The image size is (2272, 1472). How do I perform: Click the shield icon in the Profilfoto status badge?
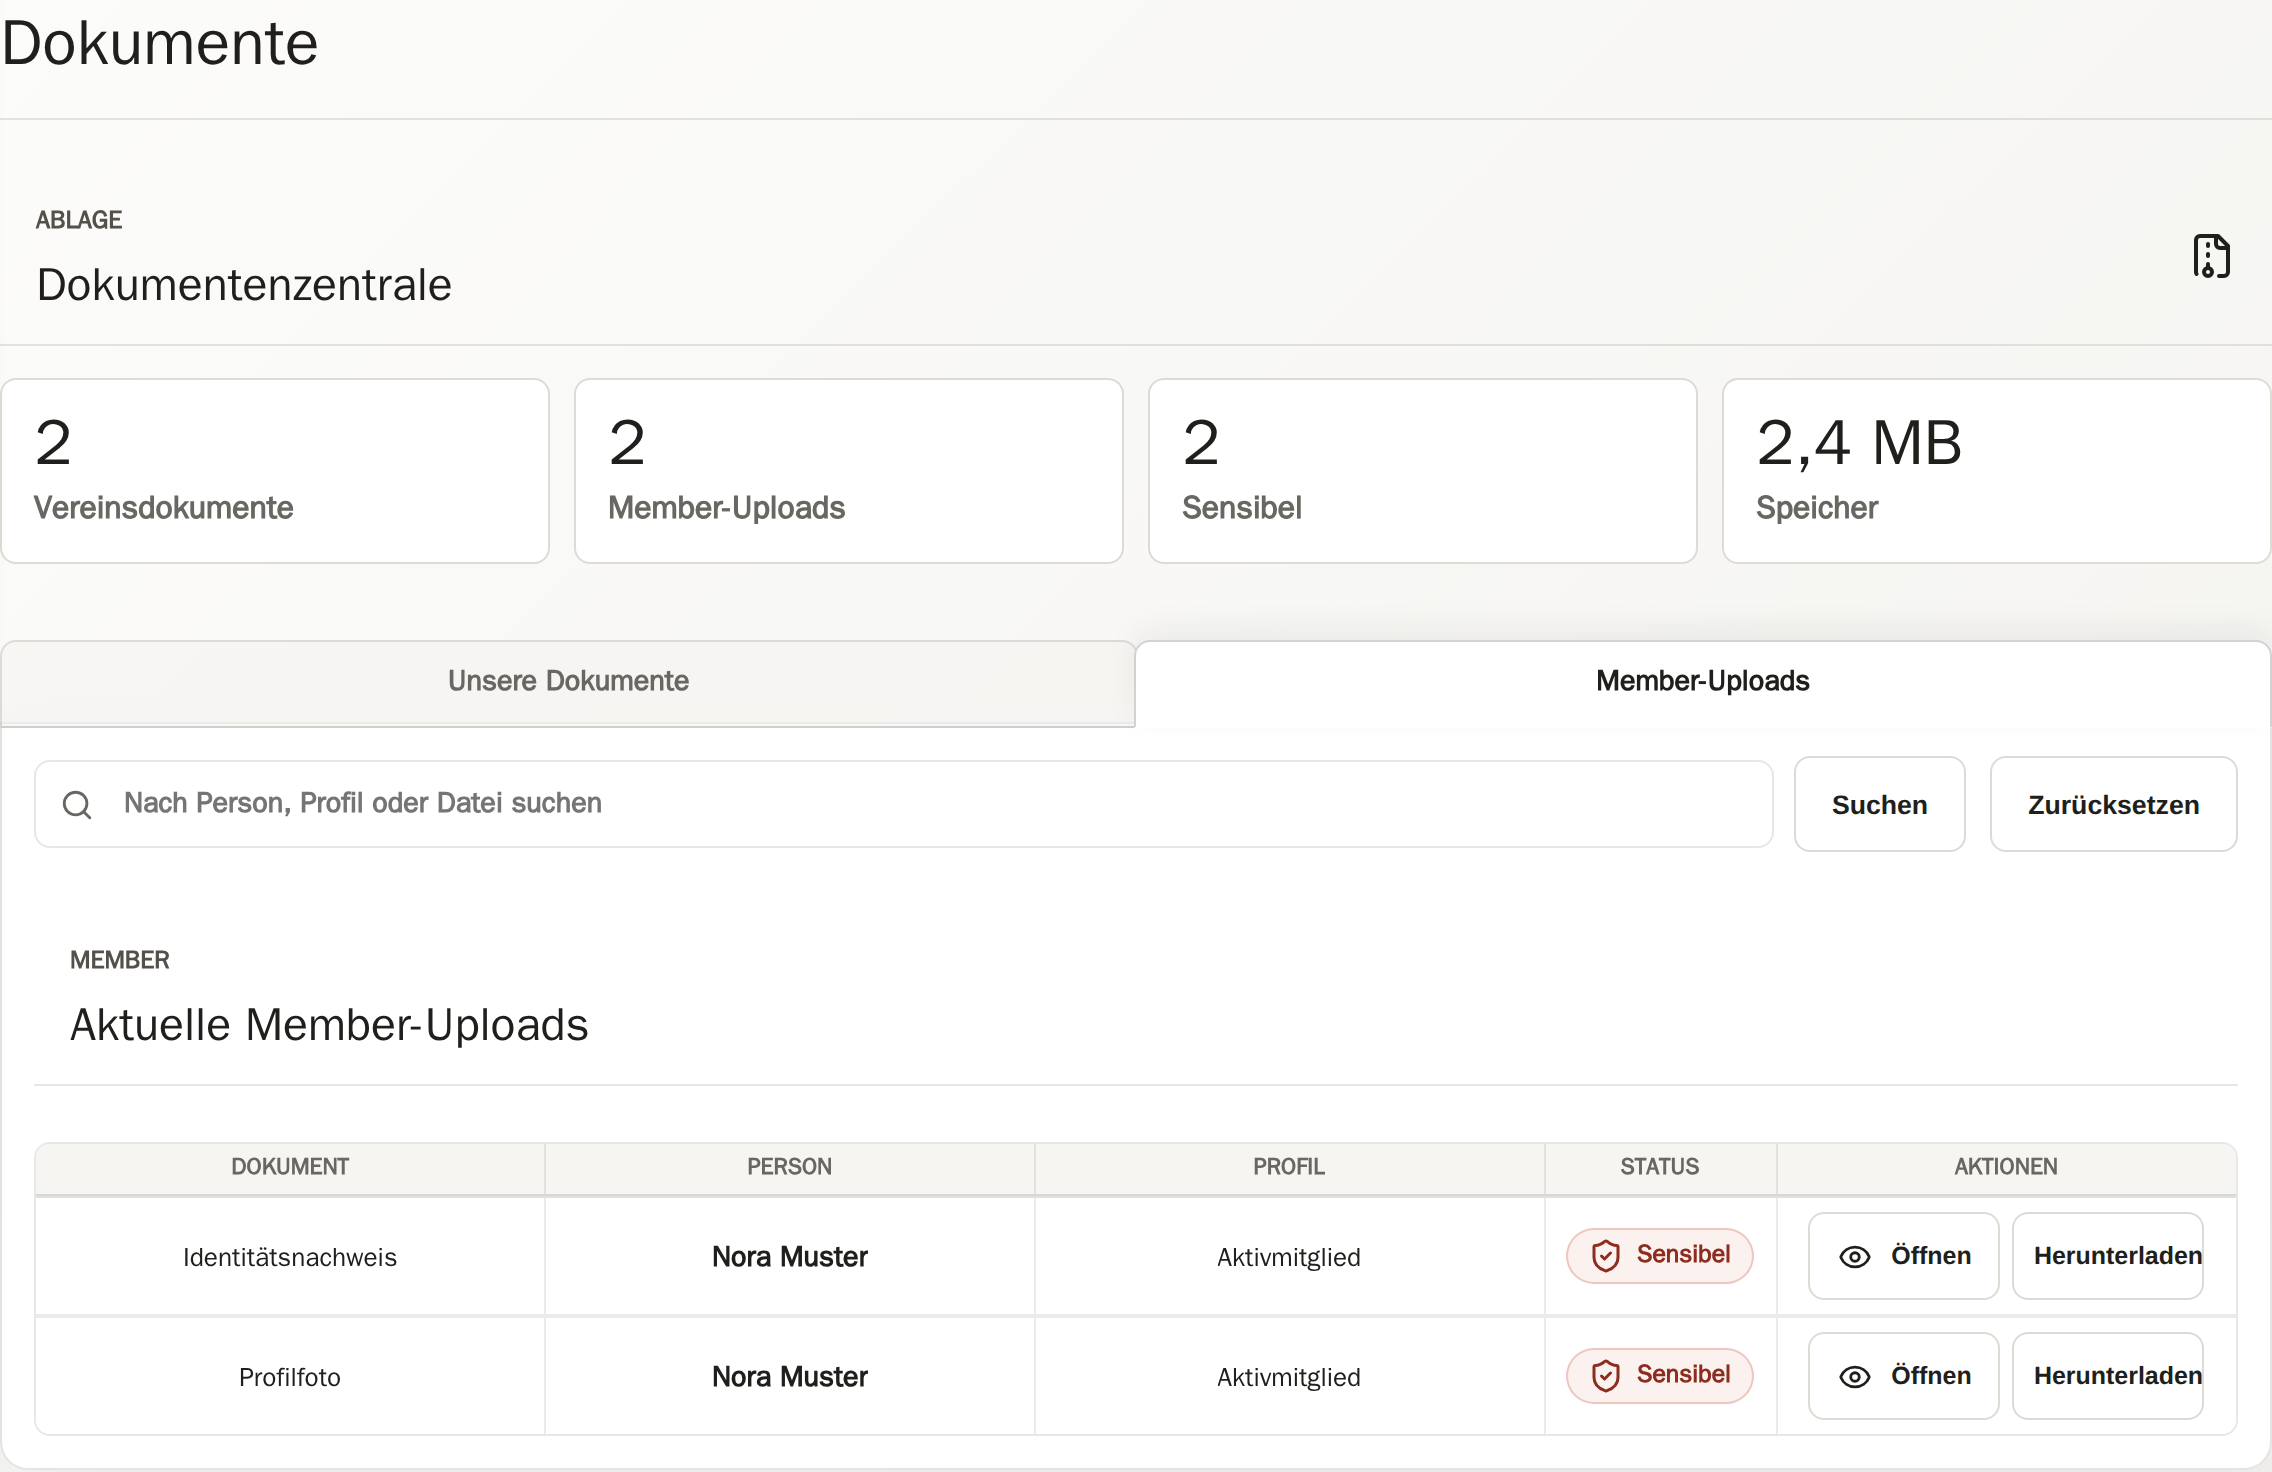1605,1376
